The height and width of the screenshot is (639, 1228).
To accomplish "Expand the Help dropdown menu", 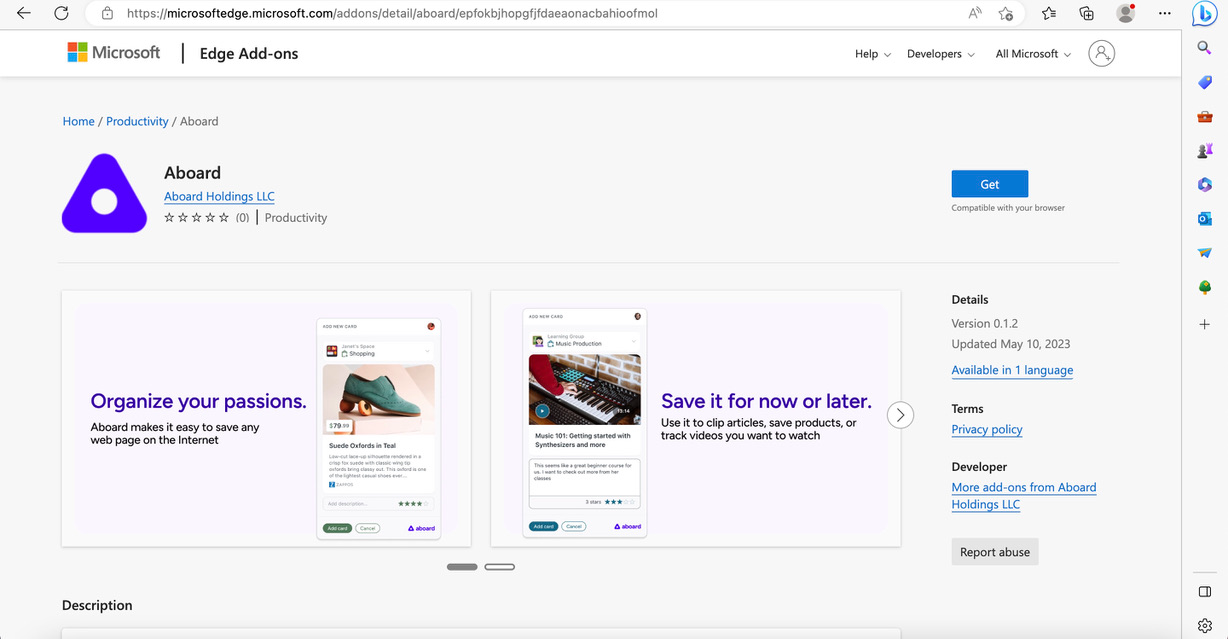I will [872, 54].
